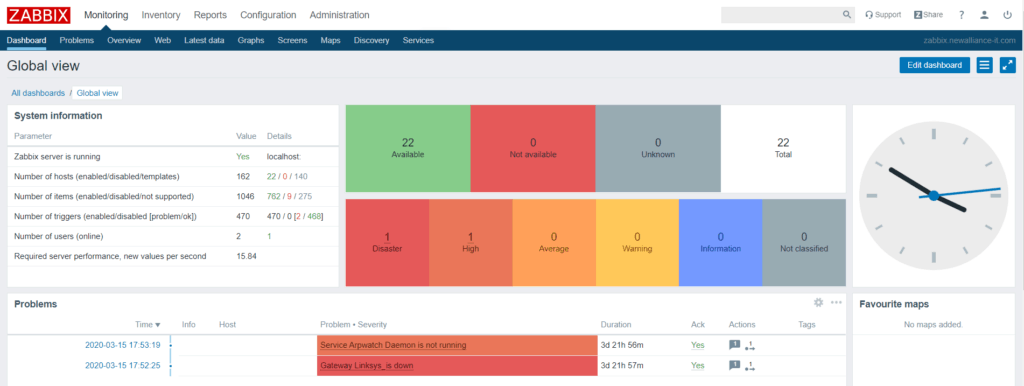Click the search magnifier icon
The image size is (1024, 386).
click(846, 14)
